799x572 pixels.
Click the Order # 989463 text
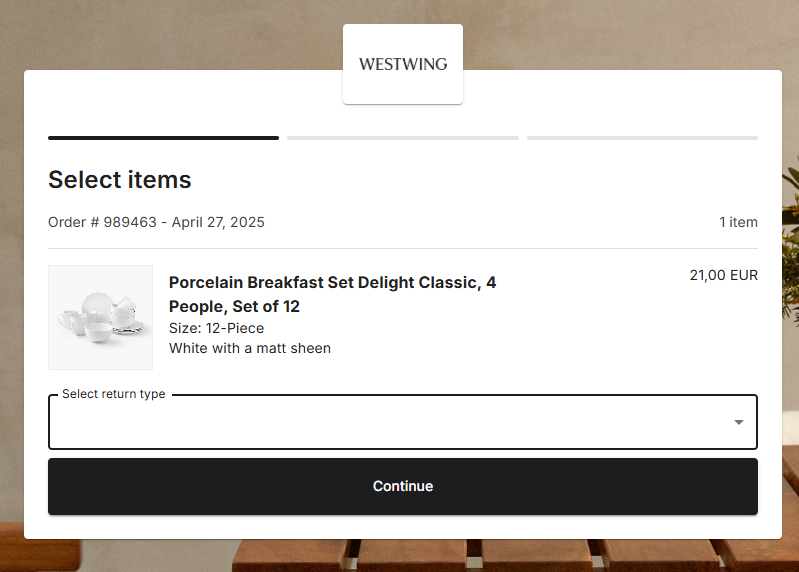pyautogui.click(x=102, y=222)
